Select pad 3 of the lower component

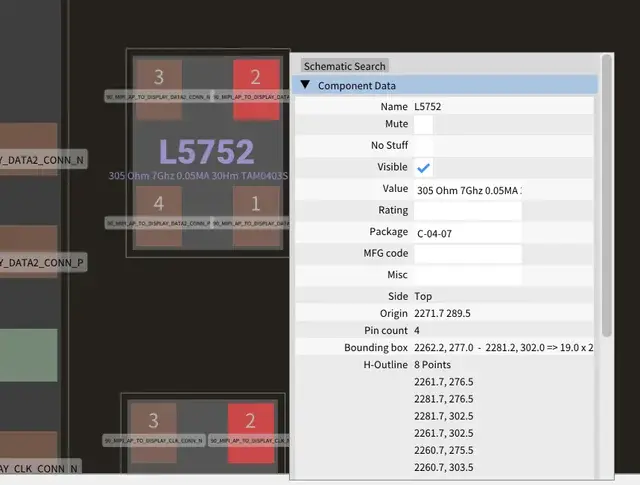153,421
